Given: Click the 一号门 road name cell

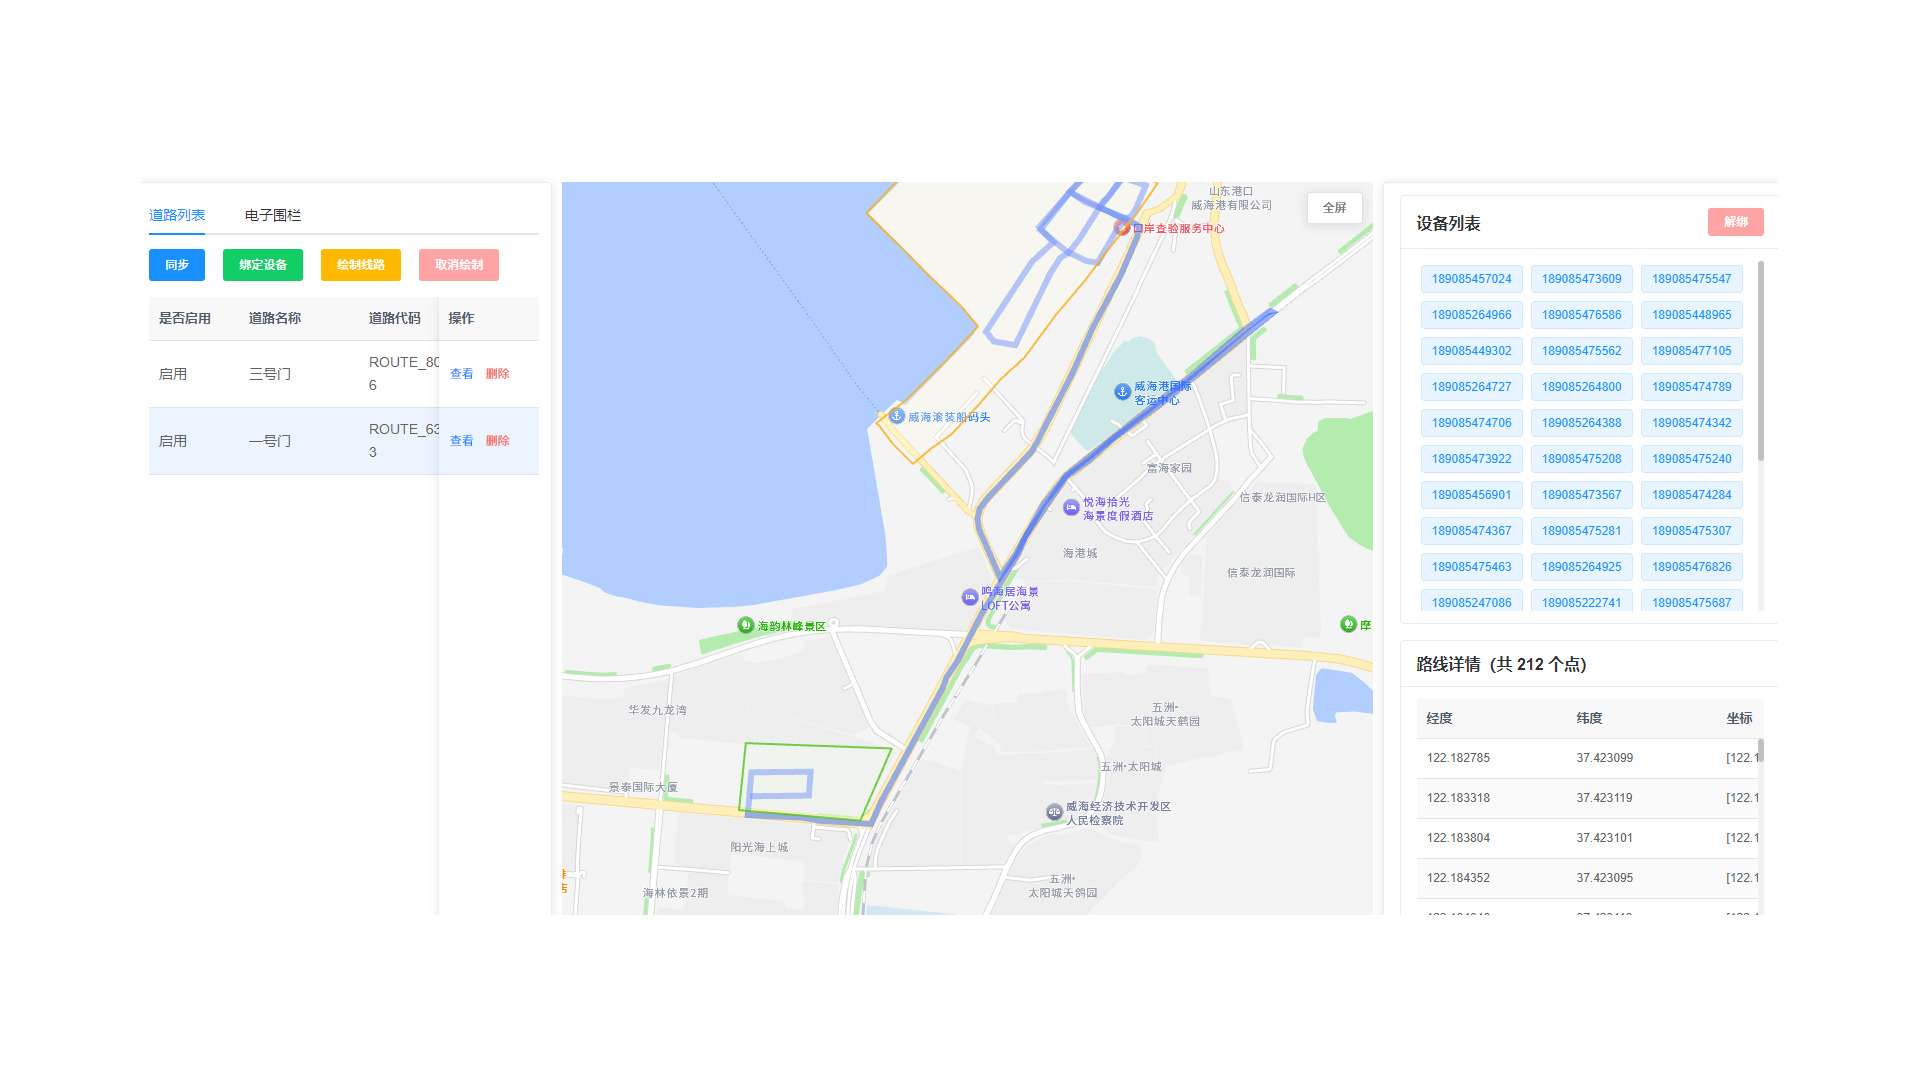Looking at the screenshot, I should (x=299, y=441).
